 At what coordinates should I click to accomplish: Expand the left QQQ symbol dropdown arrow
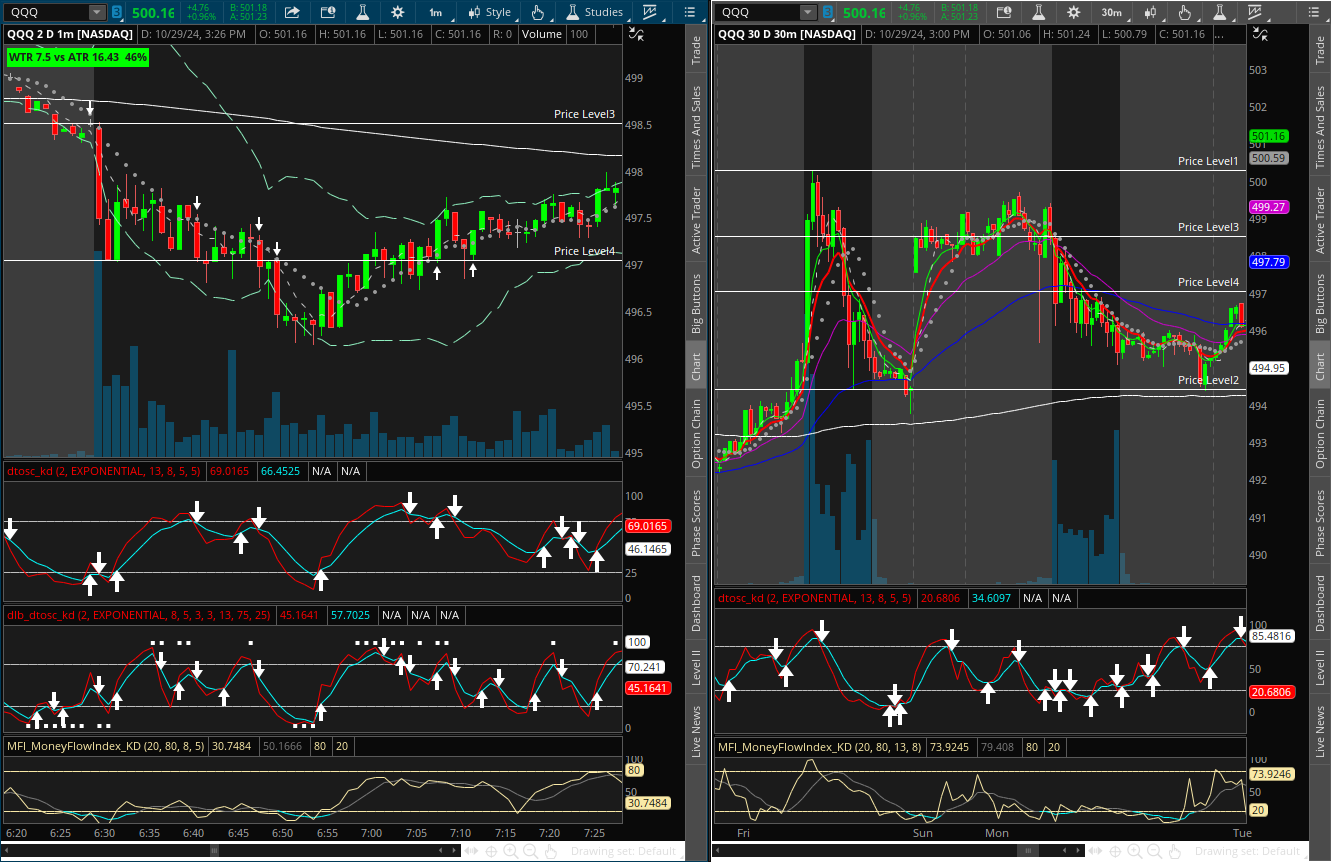tap(96, 12)
